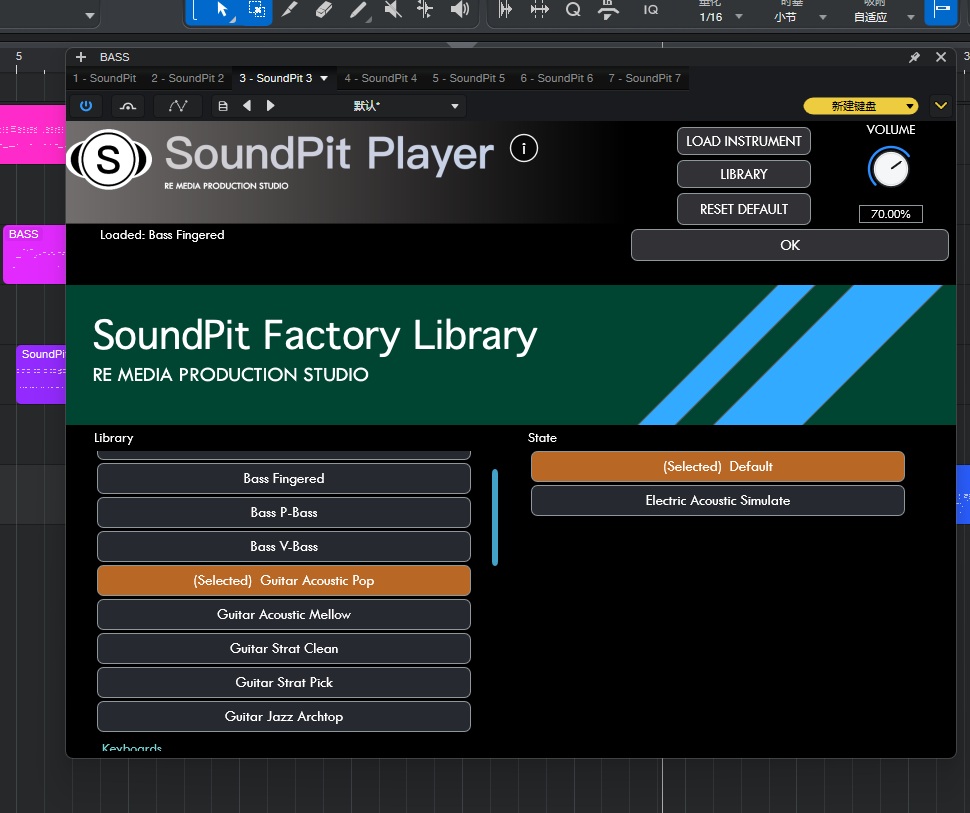
Task: Toggle the ripple edit icon
Action: tap(505, 10)
